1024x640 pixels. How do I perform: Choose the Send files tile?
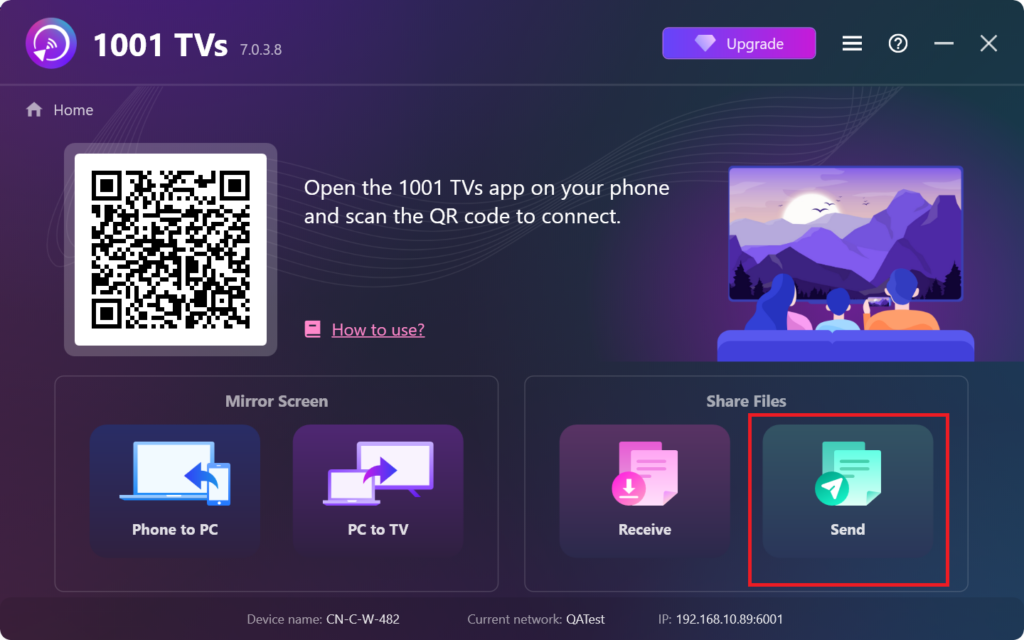click(848, 490)
